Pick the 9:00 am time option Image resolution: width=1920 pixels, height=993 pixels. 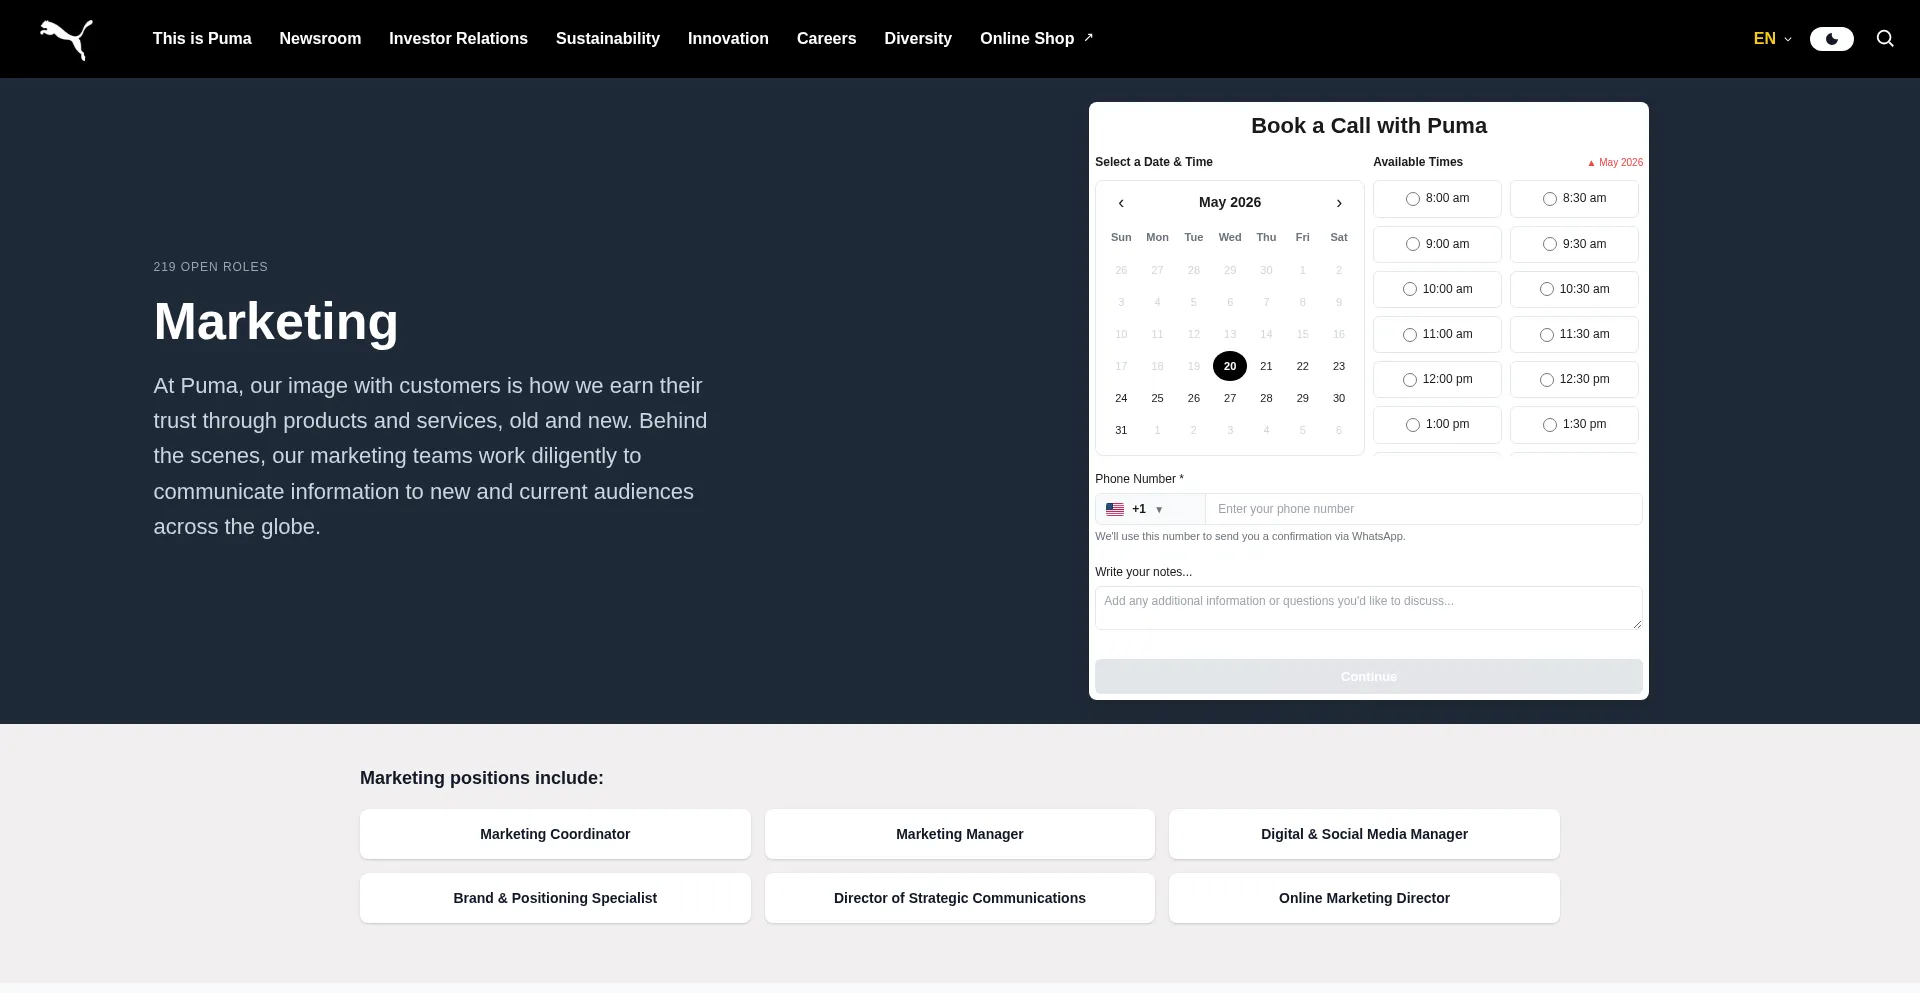(1437, 244)
